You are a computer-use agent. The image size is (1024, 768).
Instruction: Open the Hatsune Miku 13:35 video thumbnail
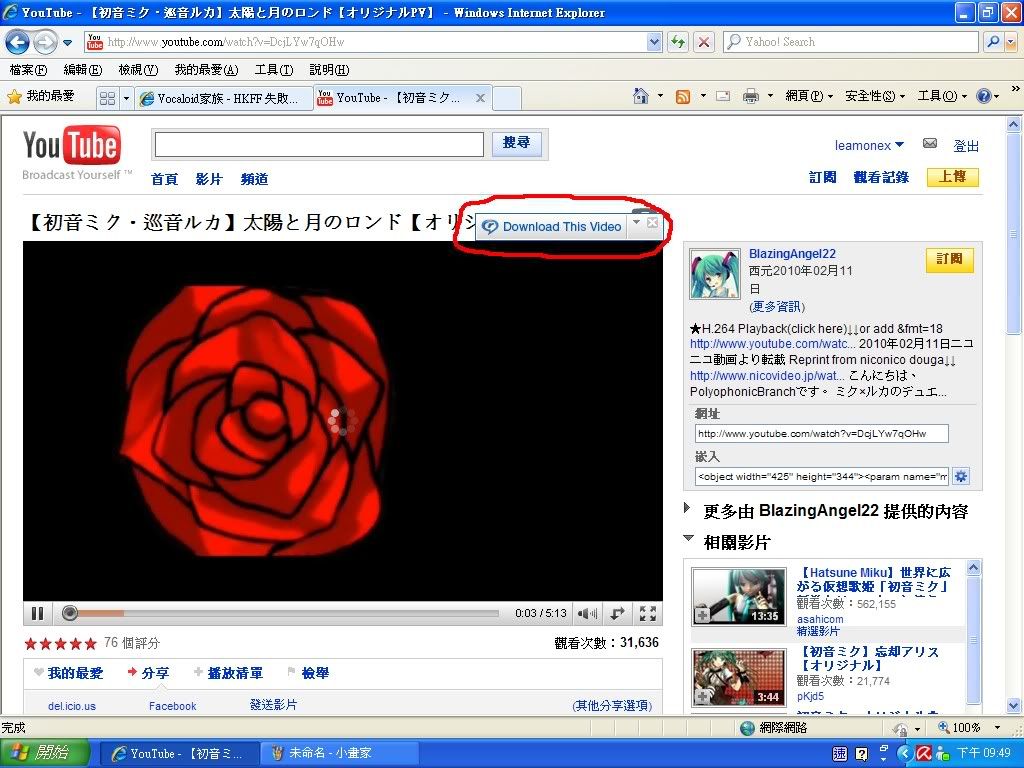point(739,596)
